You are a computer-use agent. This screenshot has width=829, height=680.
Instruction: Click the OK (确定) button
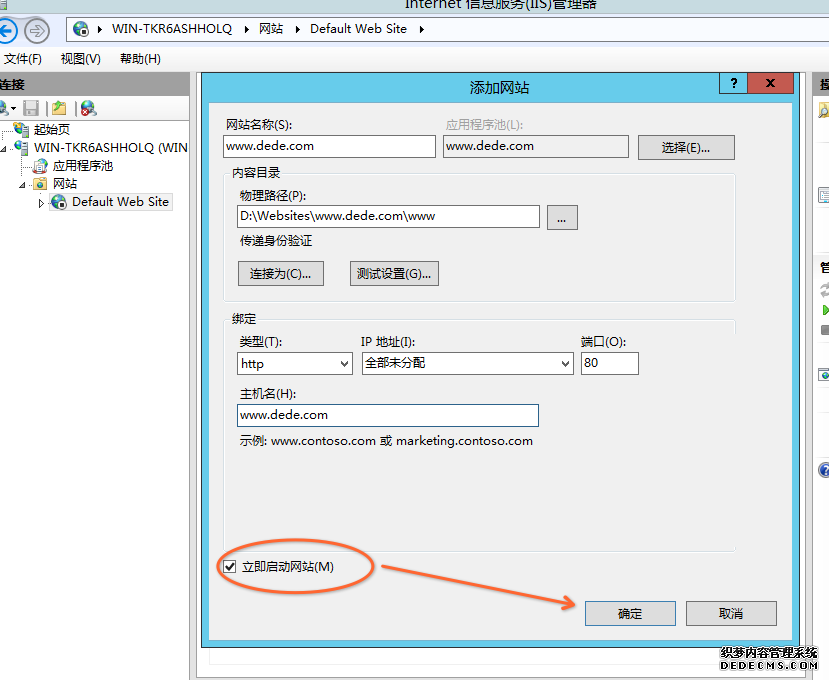(x=630, y=614)
